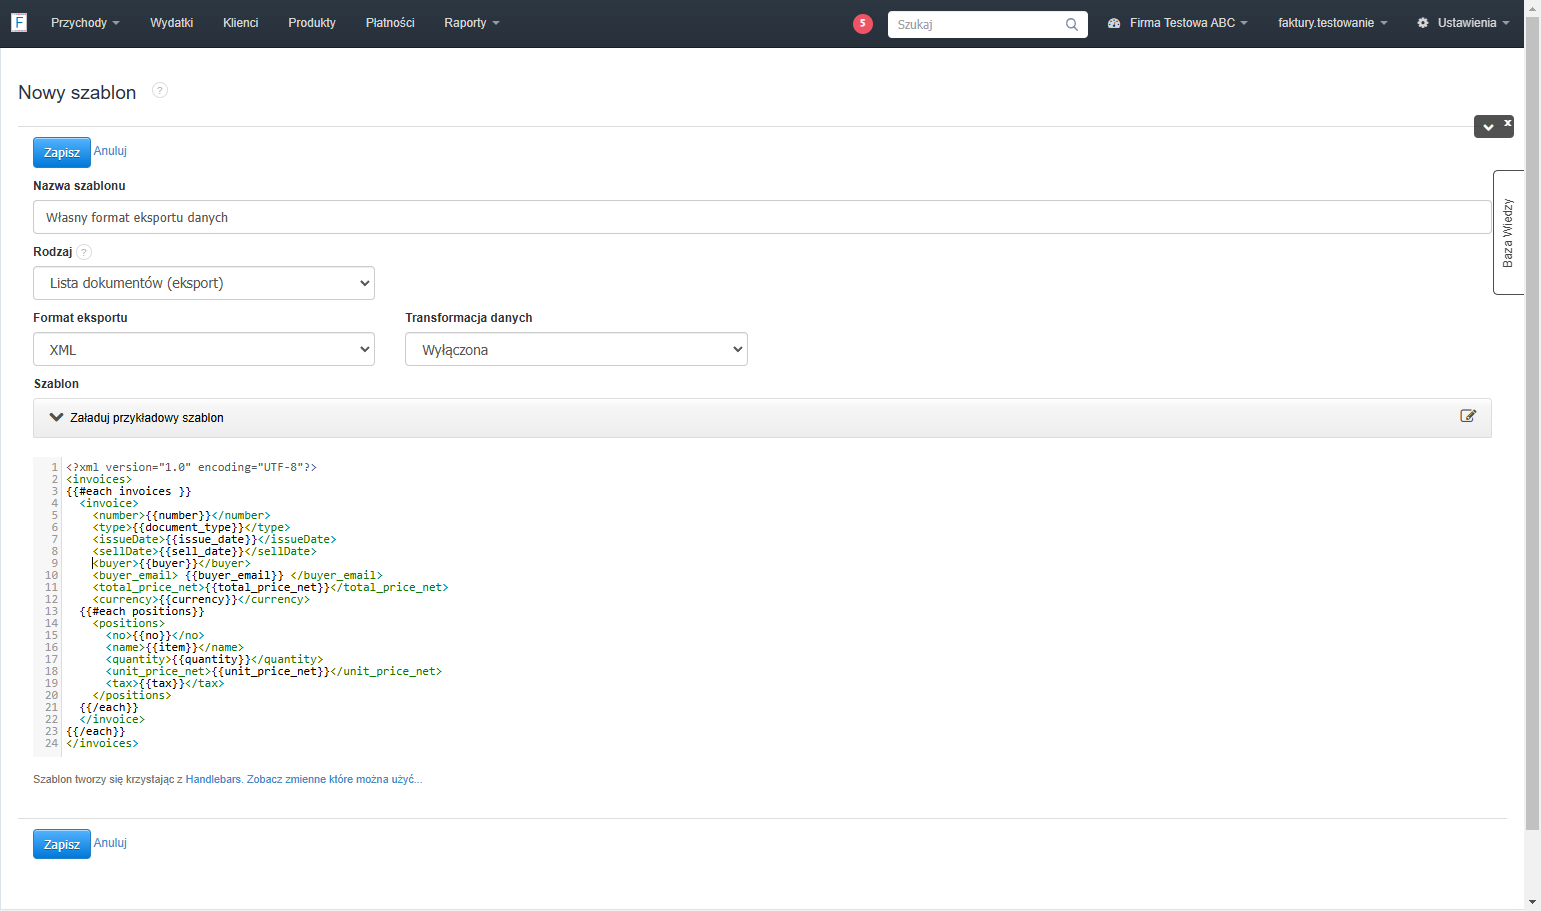Click the '<quantity>{{quantity}}</quantity>' line
The image size is (1541, 911).
(215, 659)
